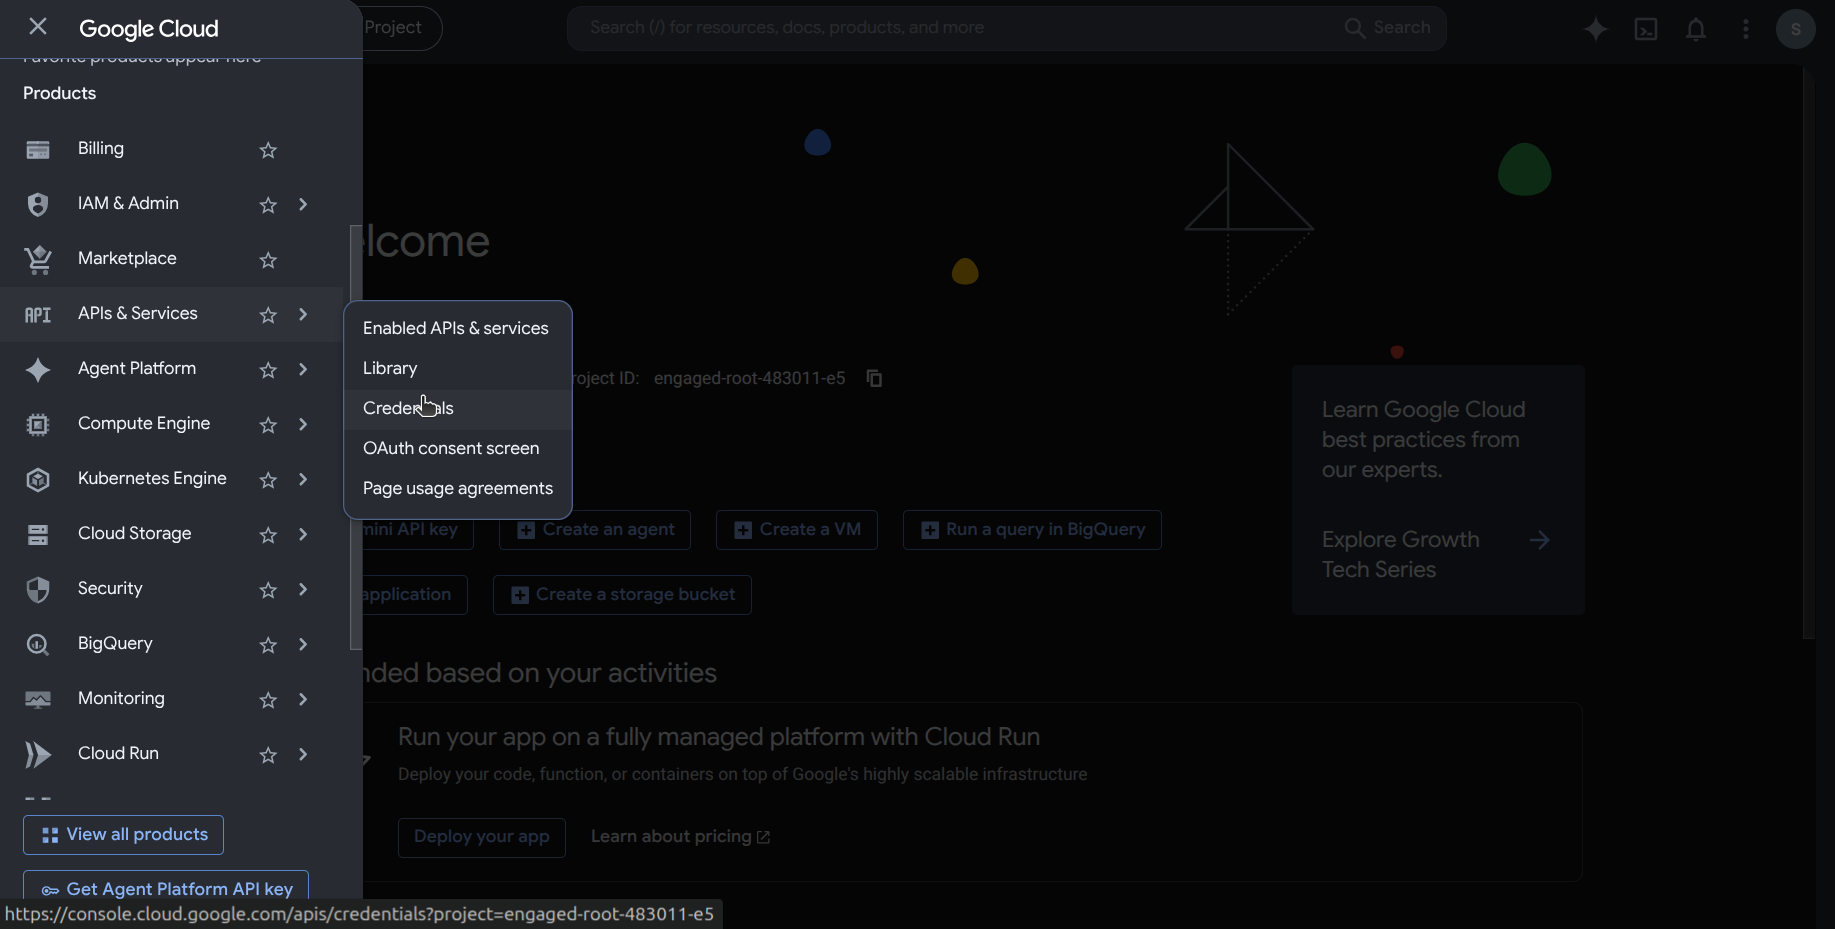Screen dimensions: 1835x929
Task: Close the navigation menu with the X icon
Action: [38, 27]
